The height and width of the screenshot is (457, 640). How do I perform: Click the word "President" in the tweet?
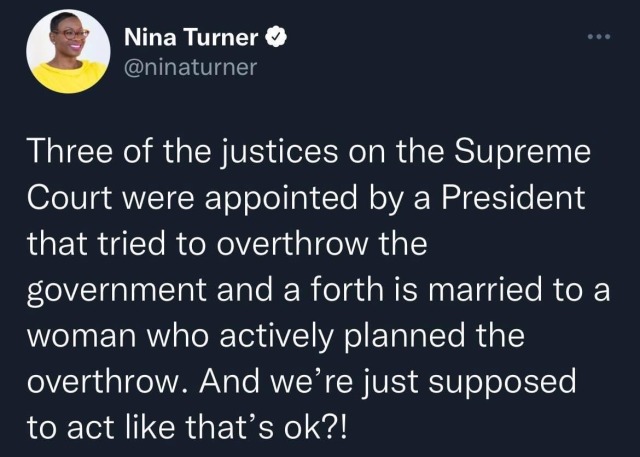(x=513, y=197)
